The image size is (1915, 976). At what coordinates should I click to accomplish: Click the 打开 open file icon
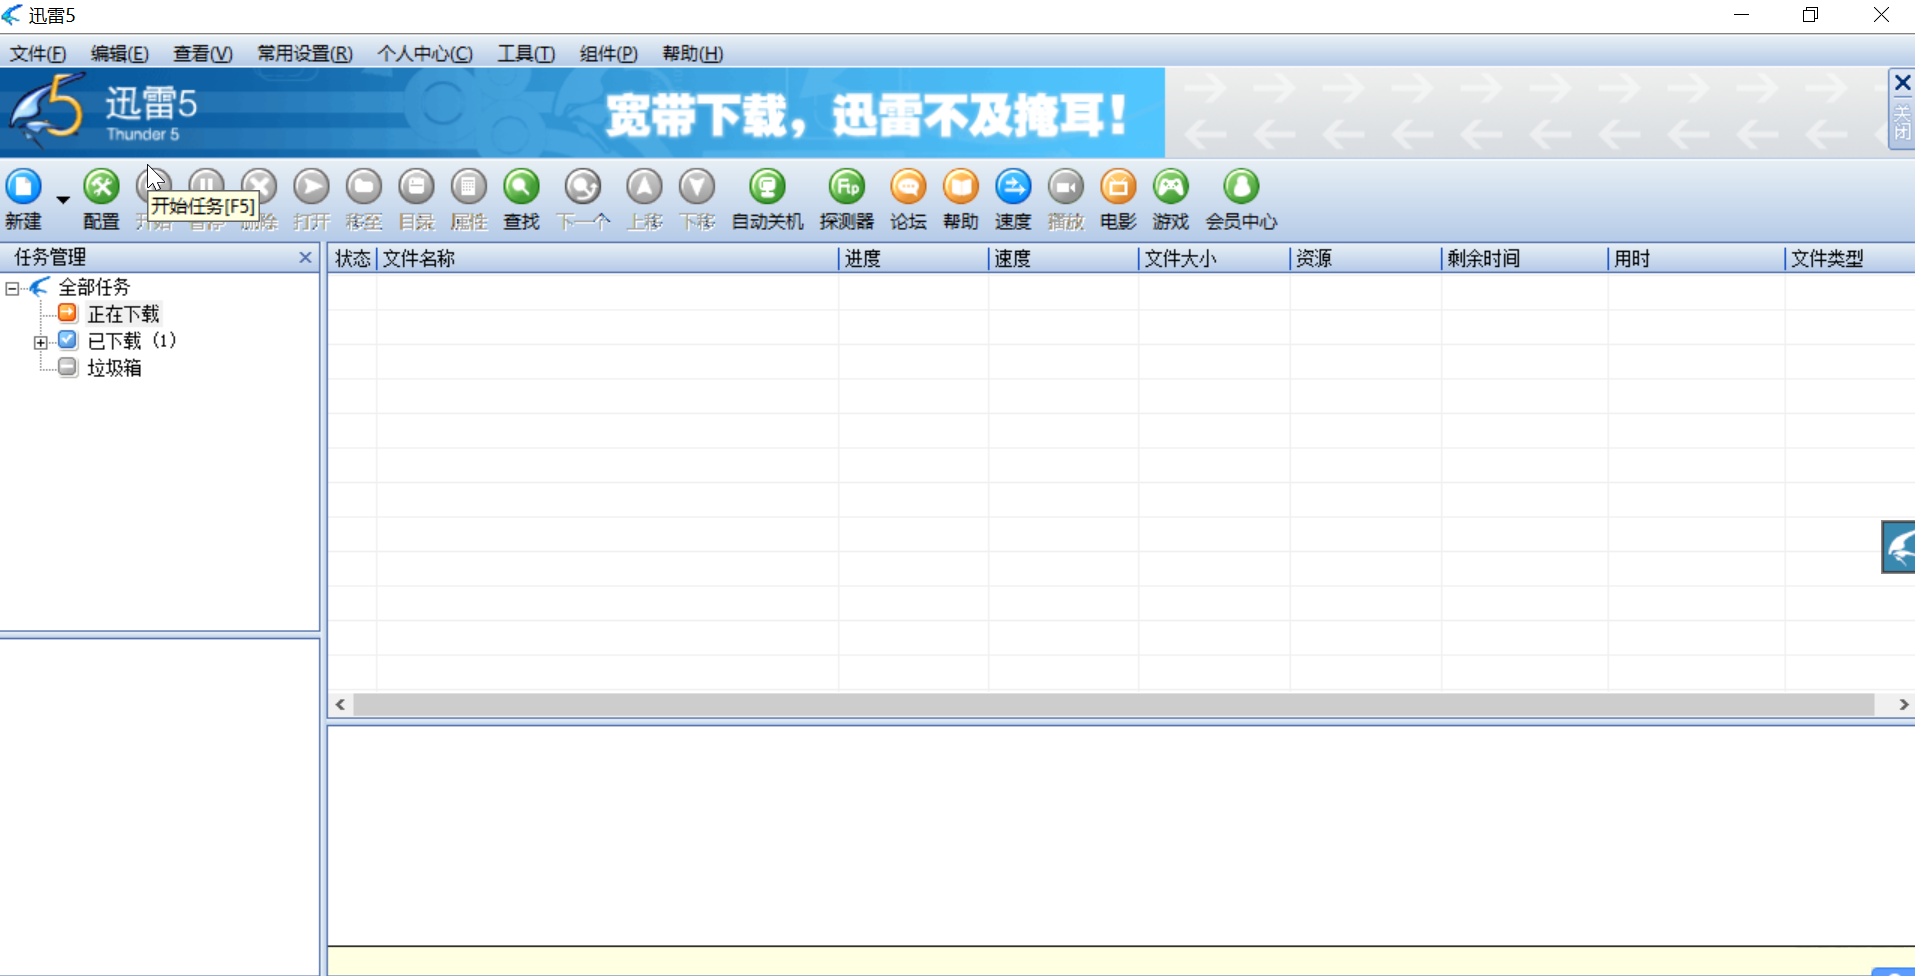point(312,187)
